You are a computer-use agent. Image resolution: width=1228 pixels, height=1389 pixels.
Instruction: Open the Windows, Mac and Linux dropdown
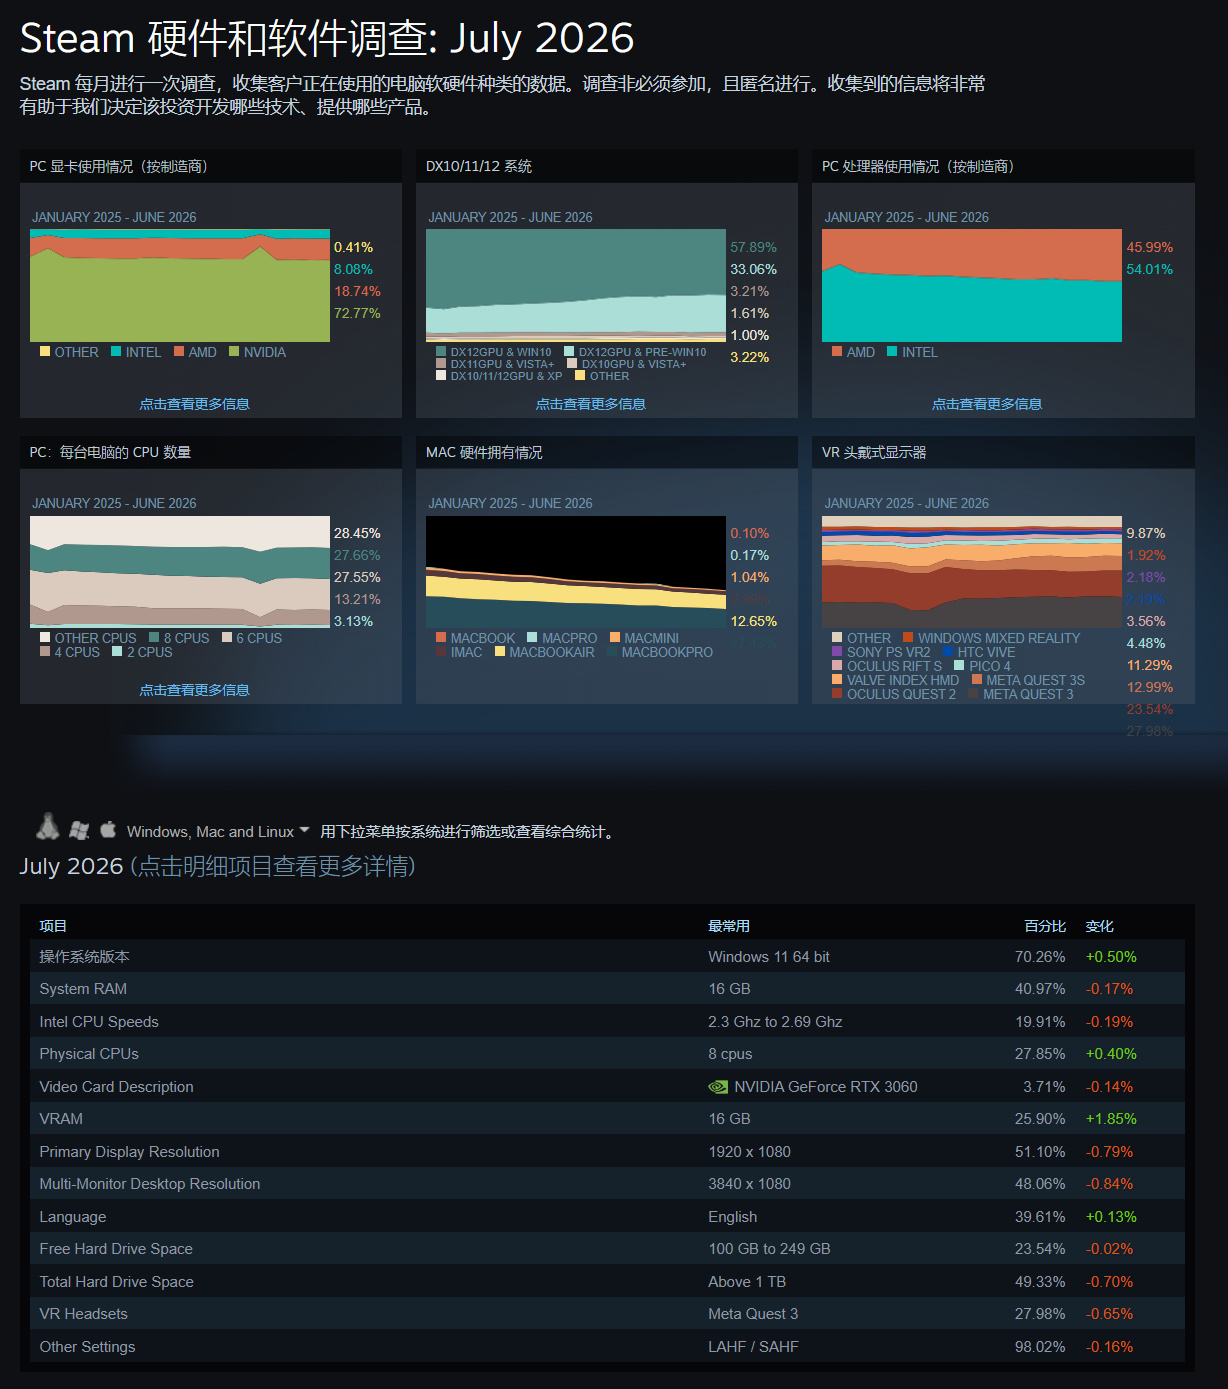point(218,832)
